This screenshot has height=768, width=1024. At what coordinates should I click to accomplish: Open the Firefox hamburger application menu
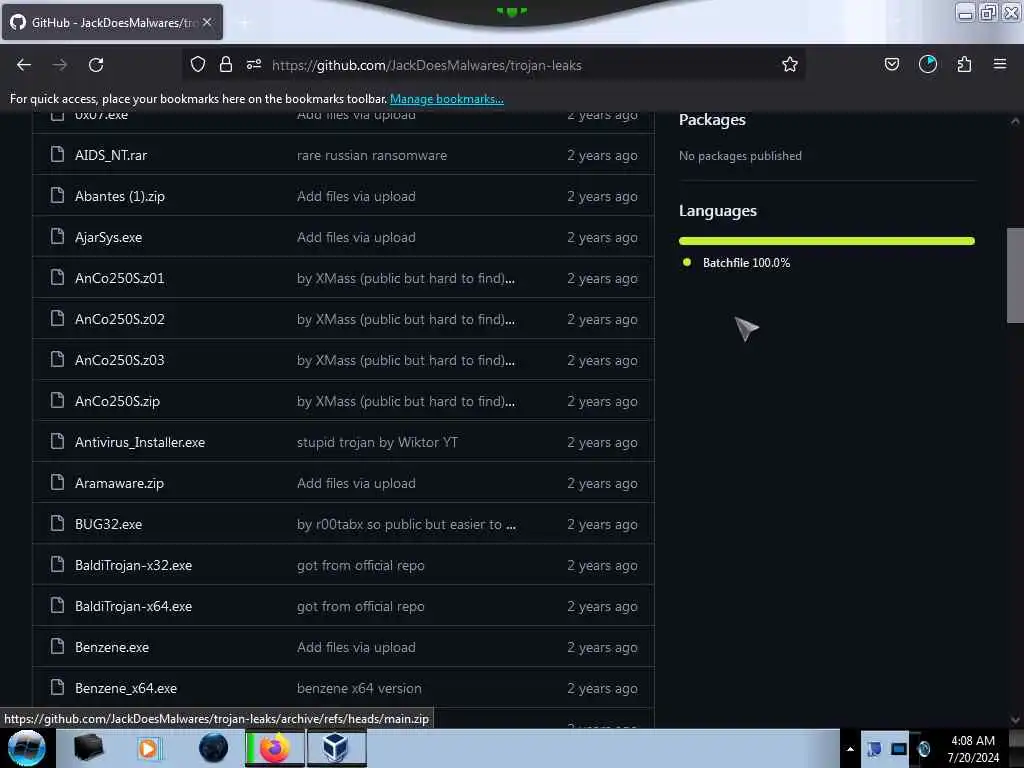coord(1000,64)
